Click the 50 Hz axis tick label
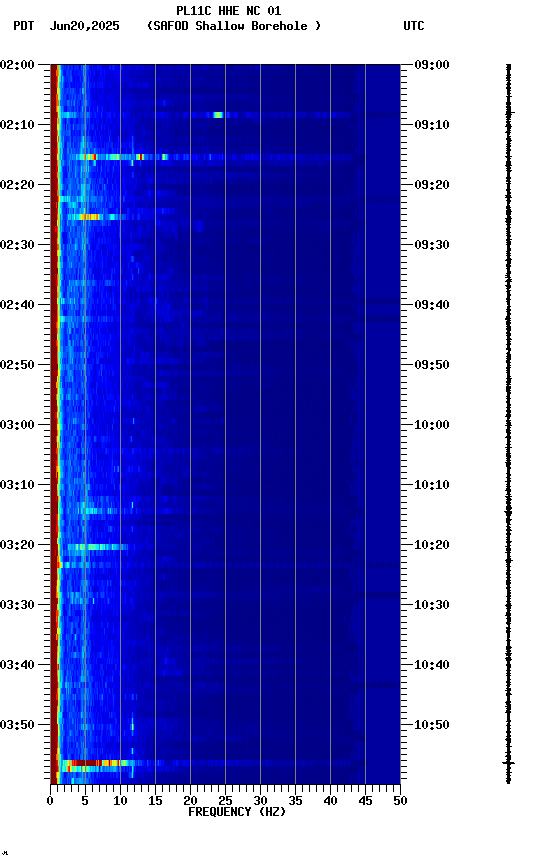The height and width of the screenshot is (864, 552). pos(400,801)
